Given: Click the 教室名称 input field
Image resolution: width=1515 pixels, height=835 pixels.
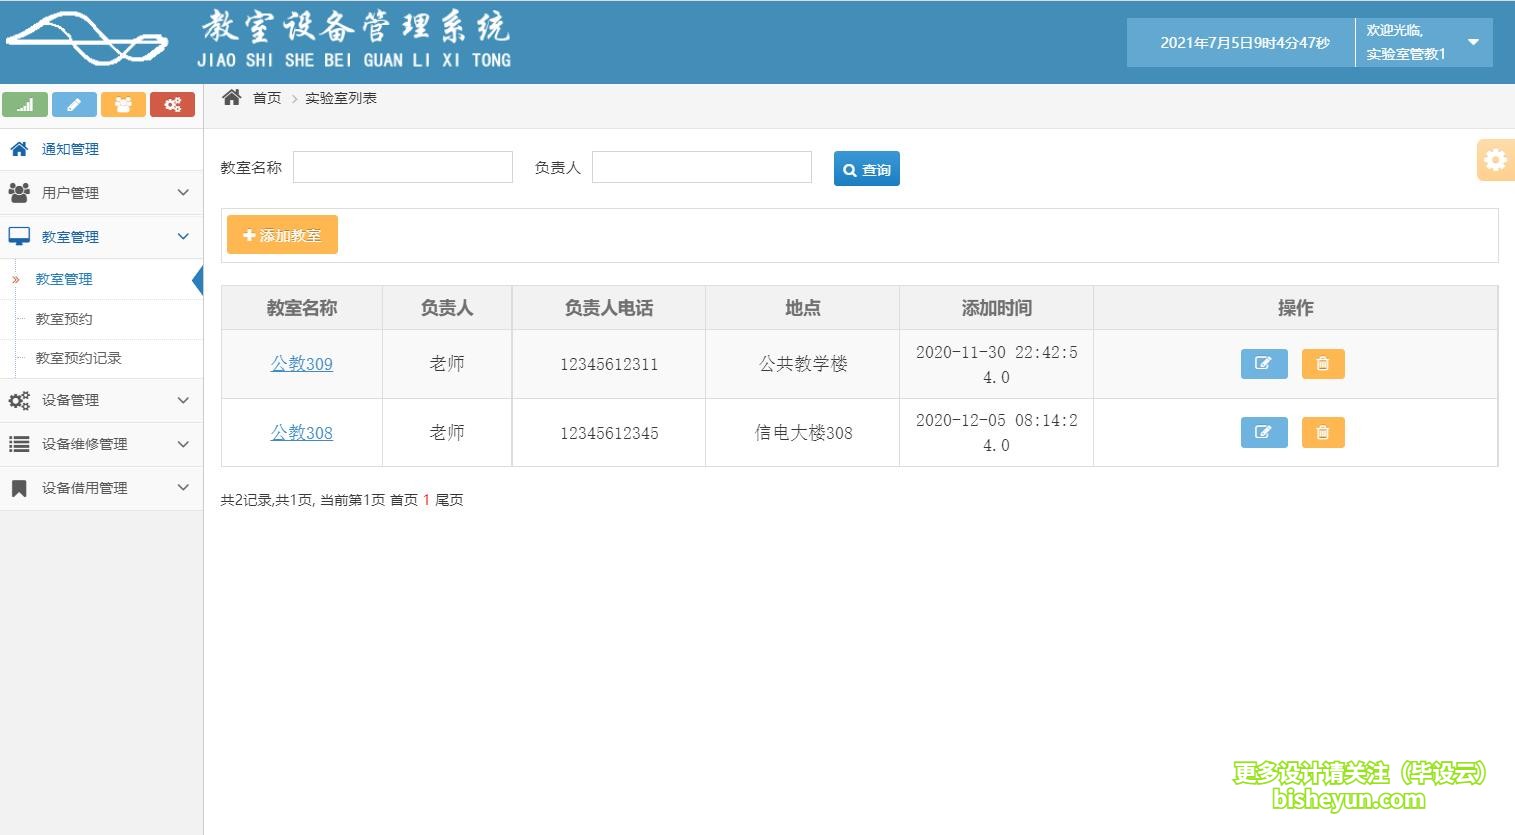Looking at the screenshot, I should (x=402, y=167).
